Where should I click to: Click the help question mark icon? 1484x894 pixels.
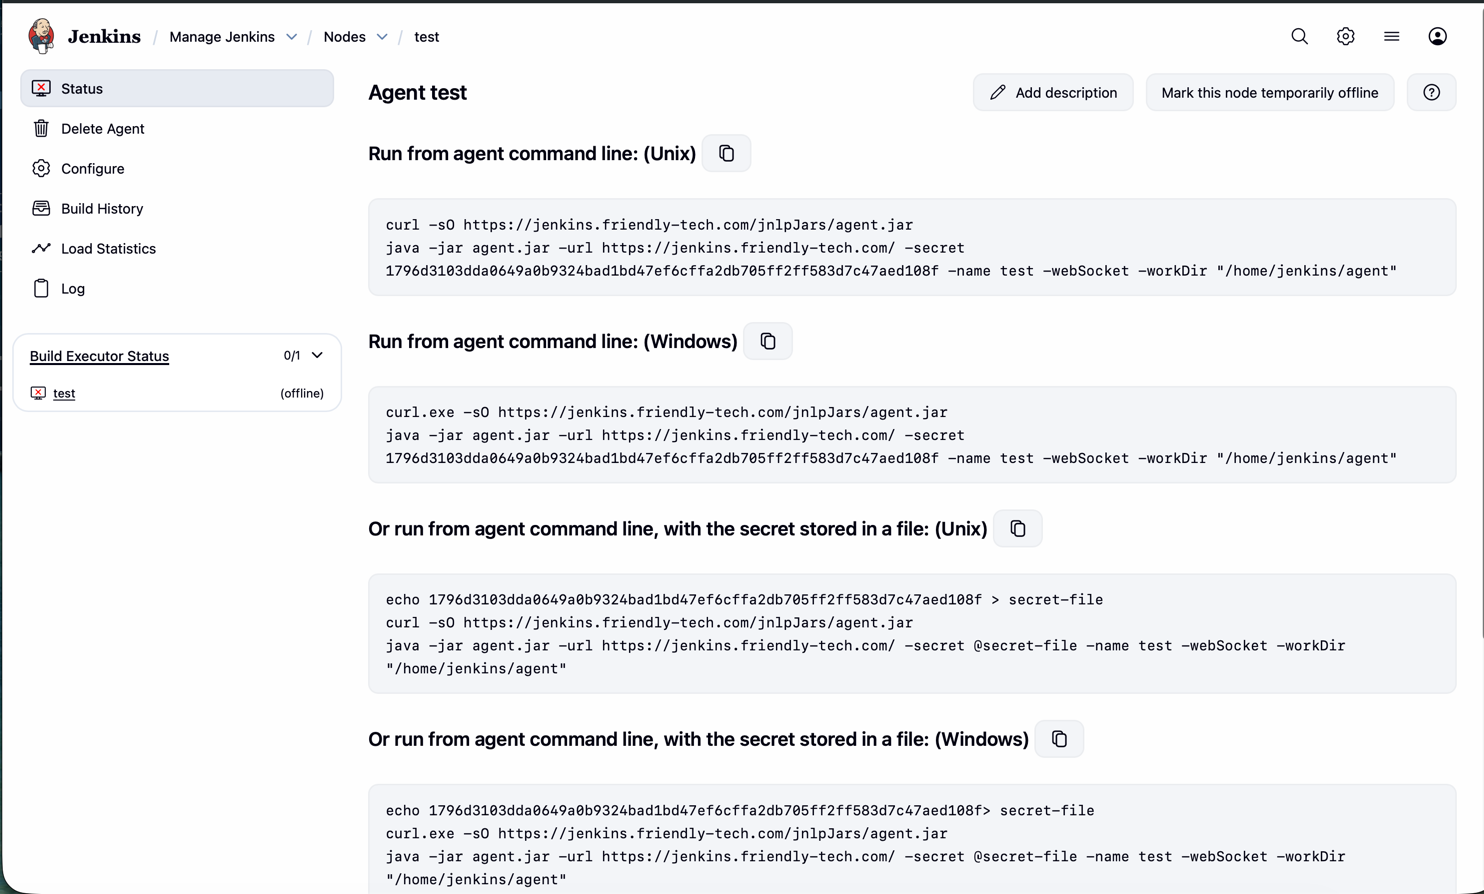coord(1431,92)
